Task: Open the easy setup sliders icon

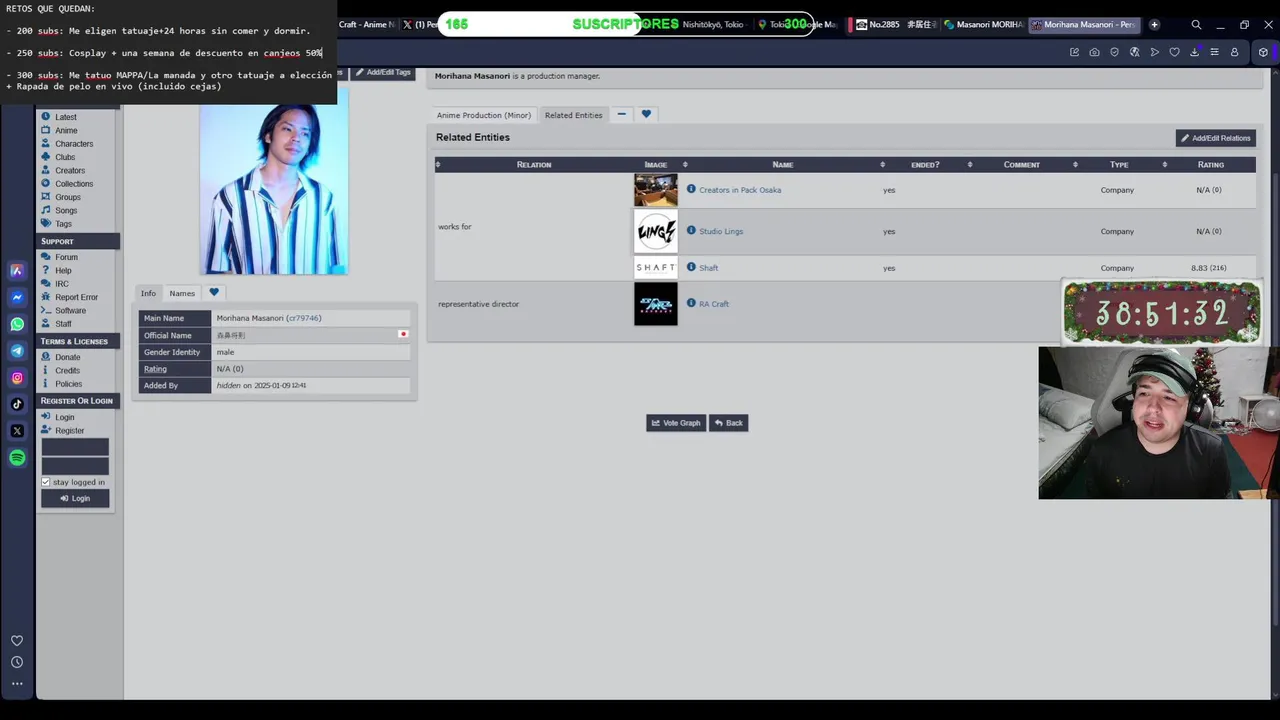Action: pos(1214,52)
